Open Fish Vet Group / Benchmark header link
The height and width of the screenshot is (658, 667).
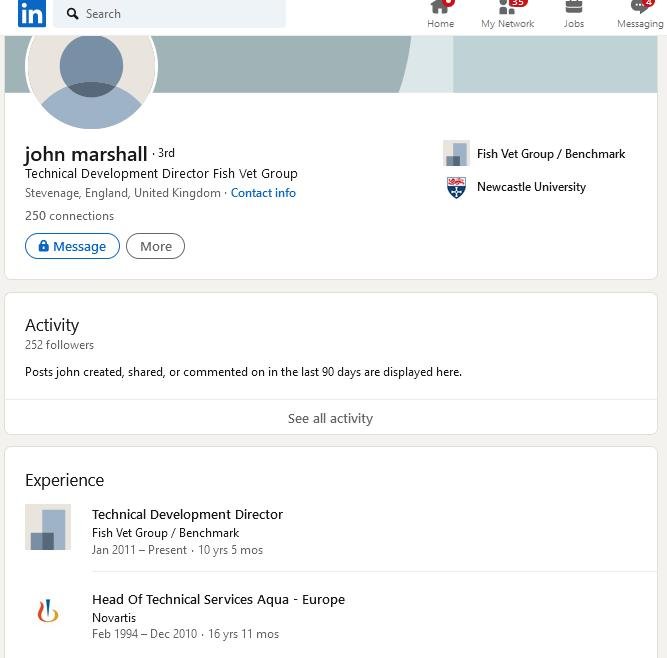551,154
